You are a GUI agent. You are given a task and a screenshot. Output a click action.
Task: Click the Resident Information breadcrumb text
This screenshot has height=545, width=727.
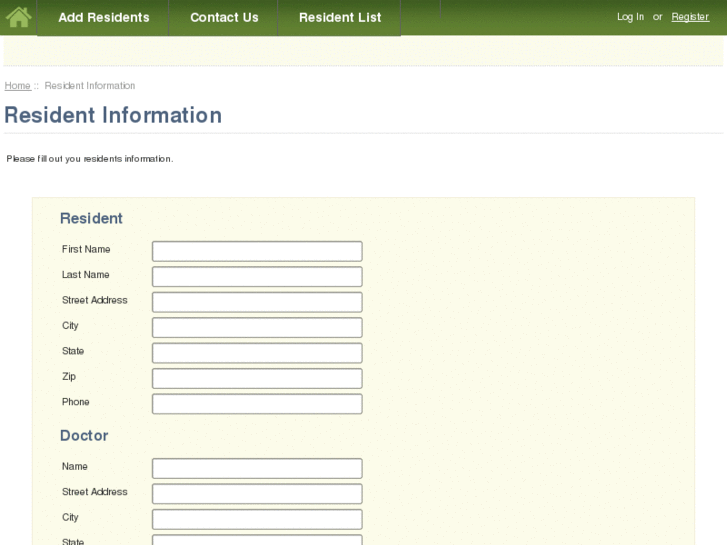[x=90, y=86]
